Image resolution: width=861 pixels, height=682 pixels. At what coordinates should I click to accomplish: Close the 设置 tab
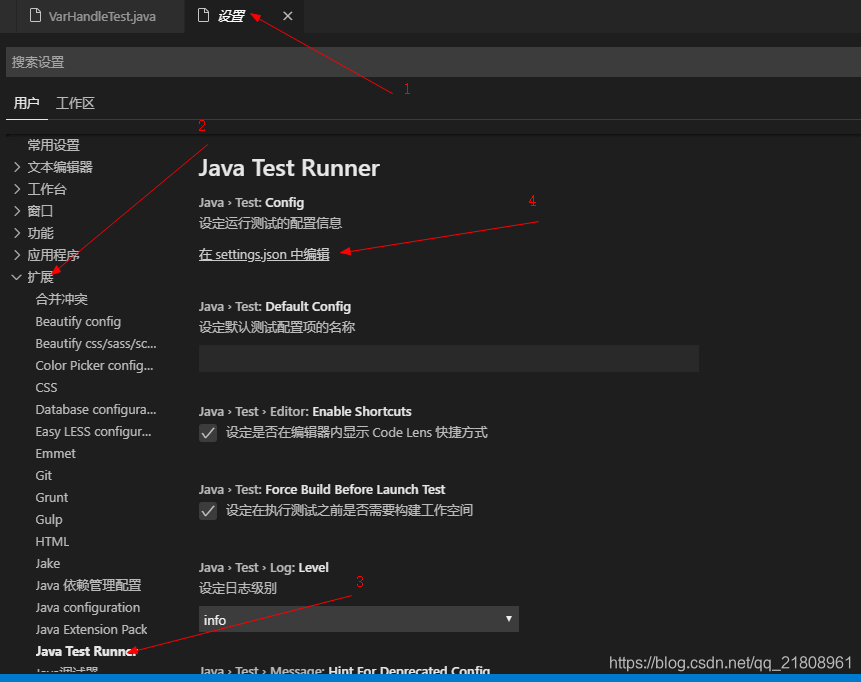[287, 16]
